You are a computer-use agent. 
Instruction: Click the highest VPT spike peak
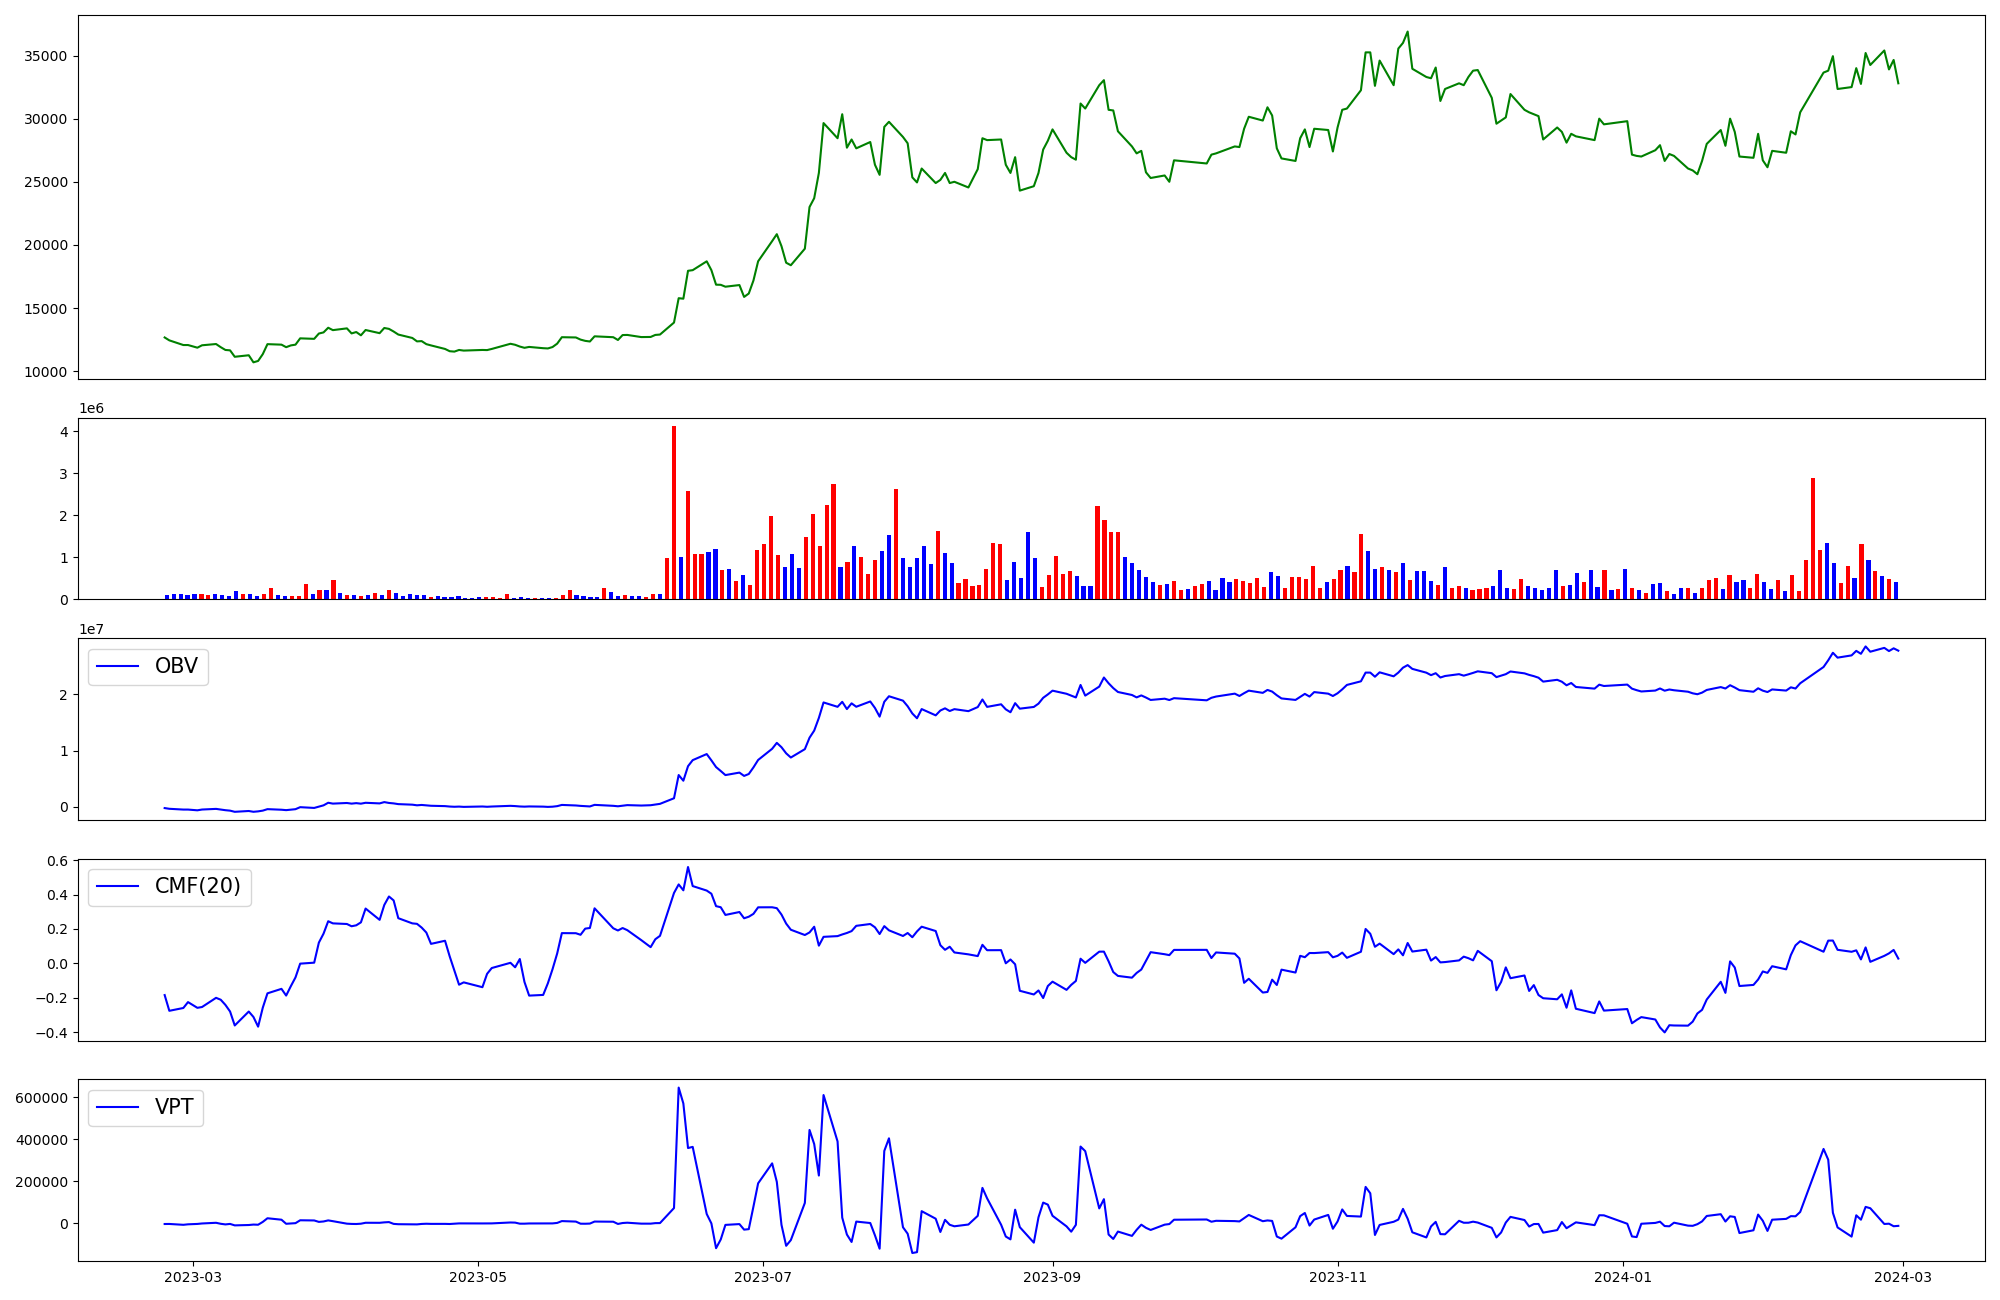click(678, 1089)
